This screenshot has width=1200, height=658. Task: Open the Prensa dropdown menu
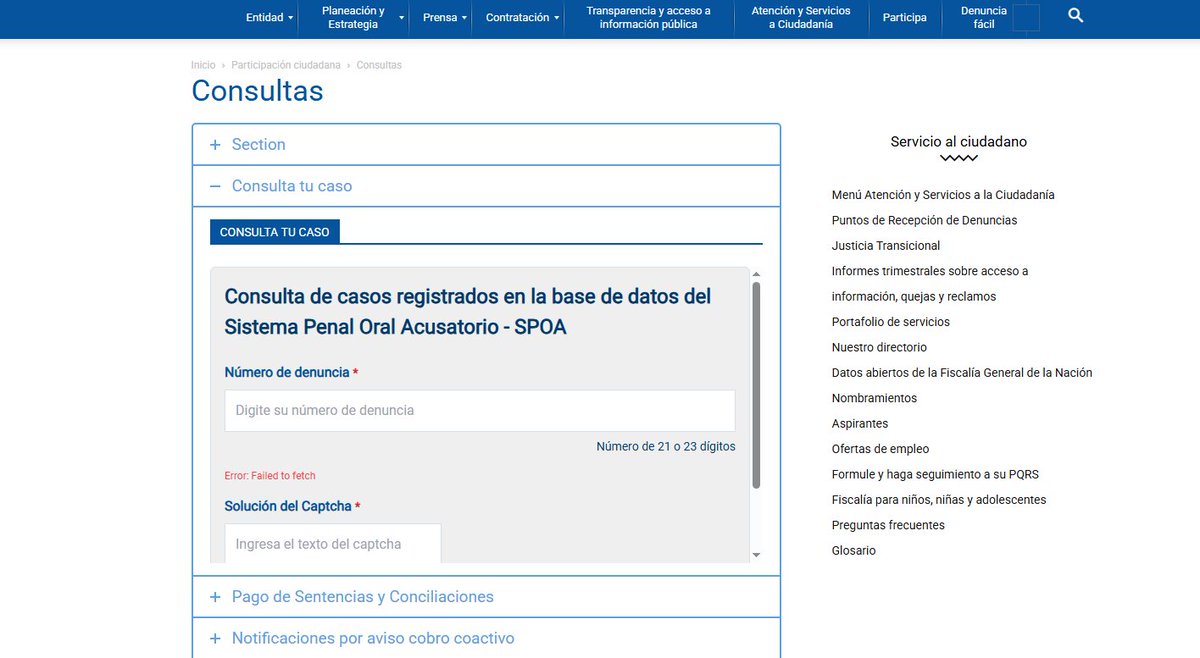tap(445, 17)
